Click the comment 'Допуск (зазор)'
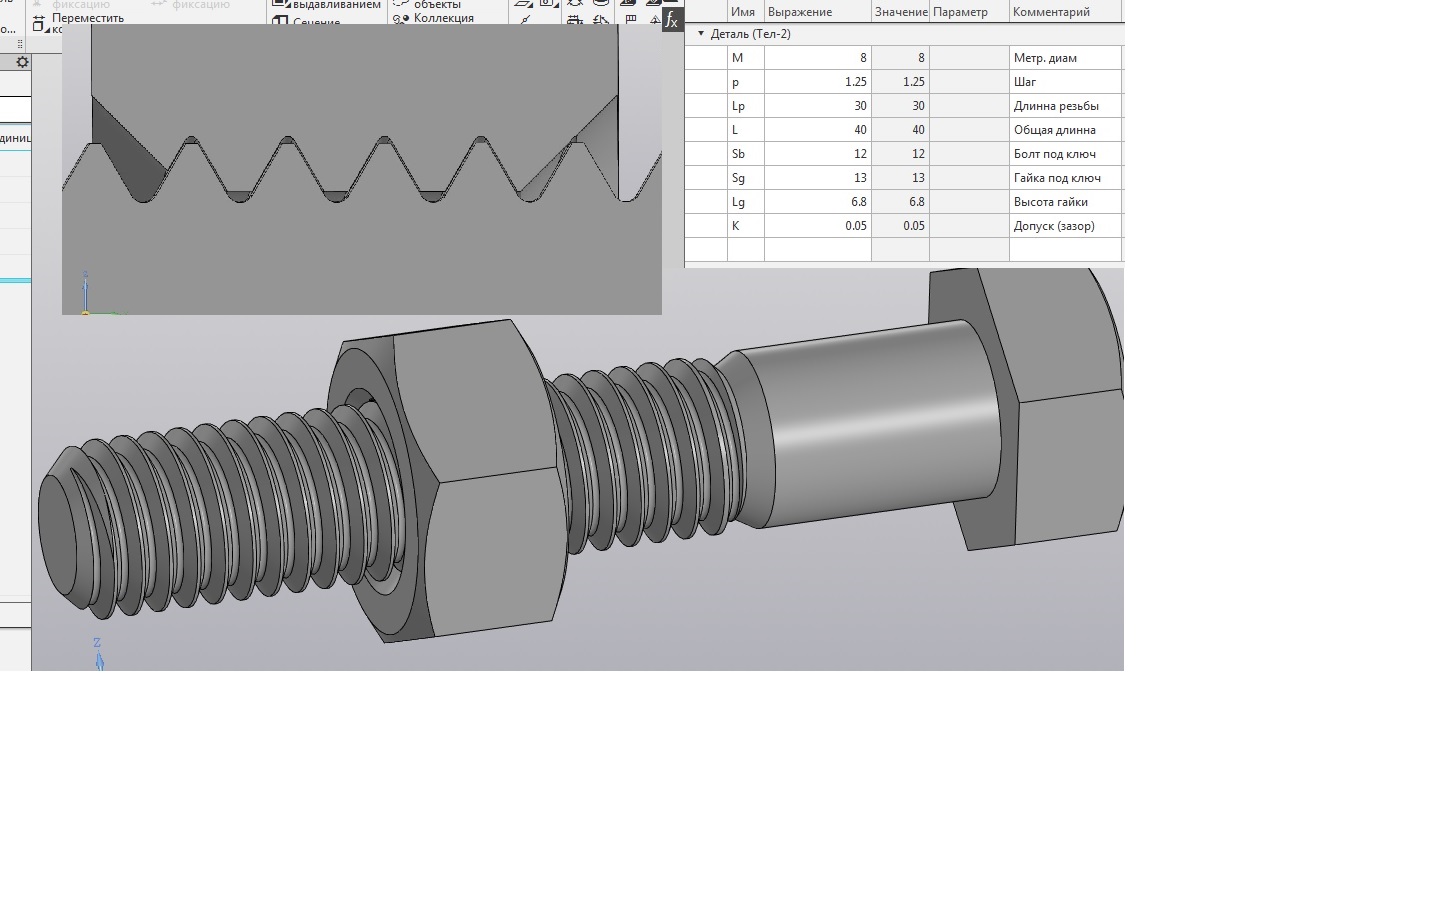This screenshot has height=900, width=1440. pyautogui.click(x=1054, y=226)
